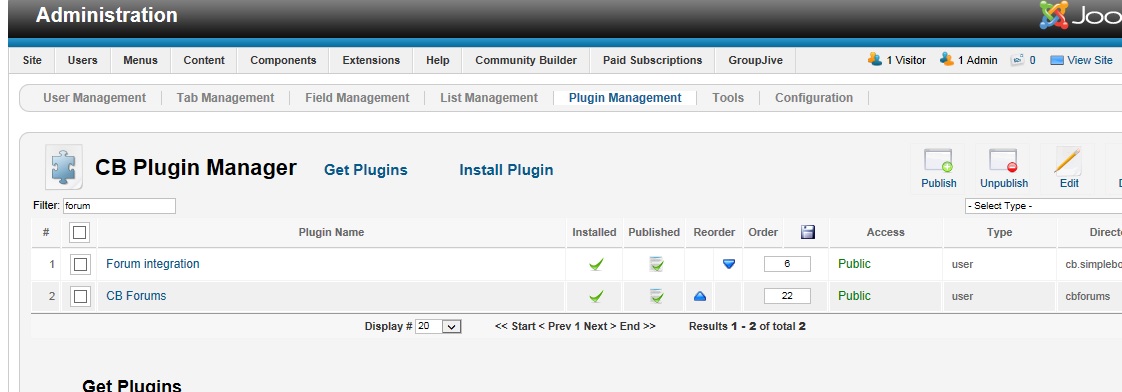Click the admin count icon
This screenshot has height=392, width=1122.
(947, 59)
